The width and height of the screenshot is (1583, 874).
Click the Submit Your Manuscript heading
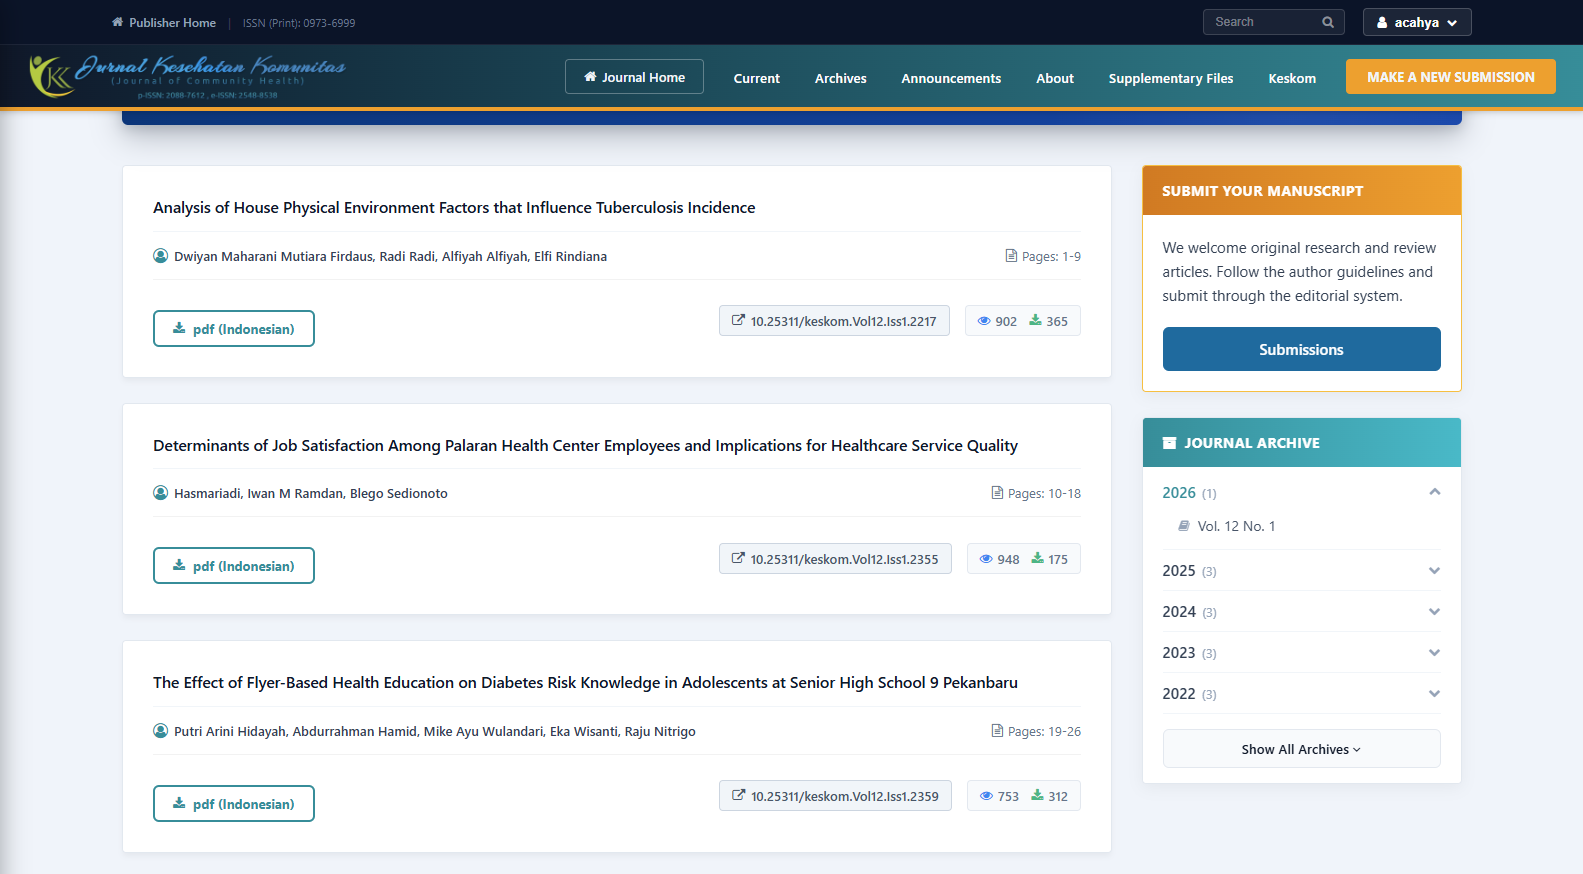pos(1262,191)
